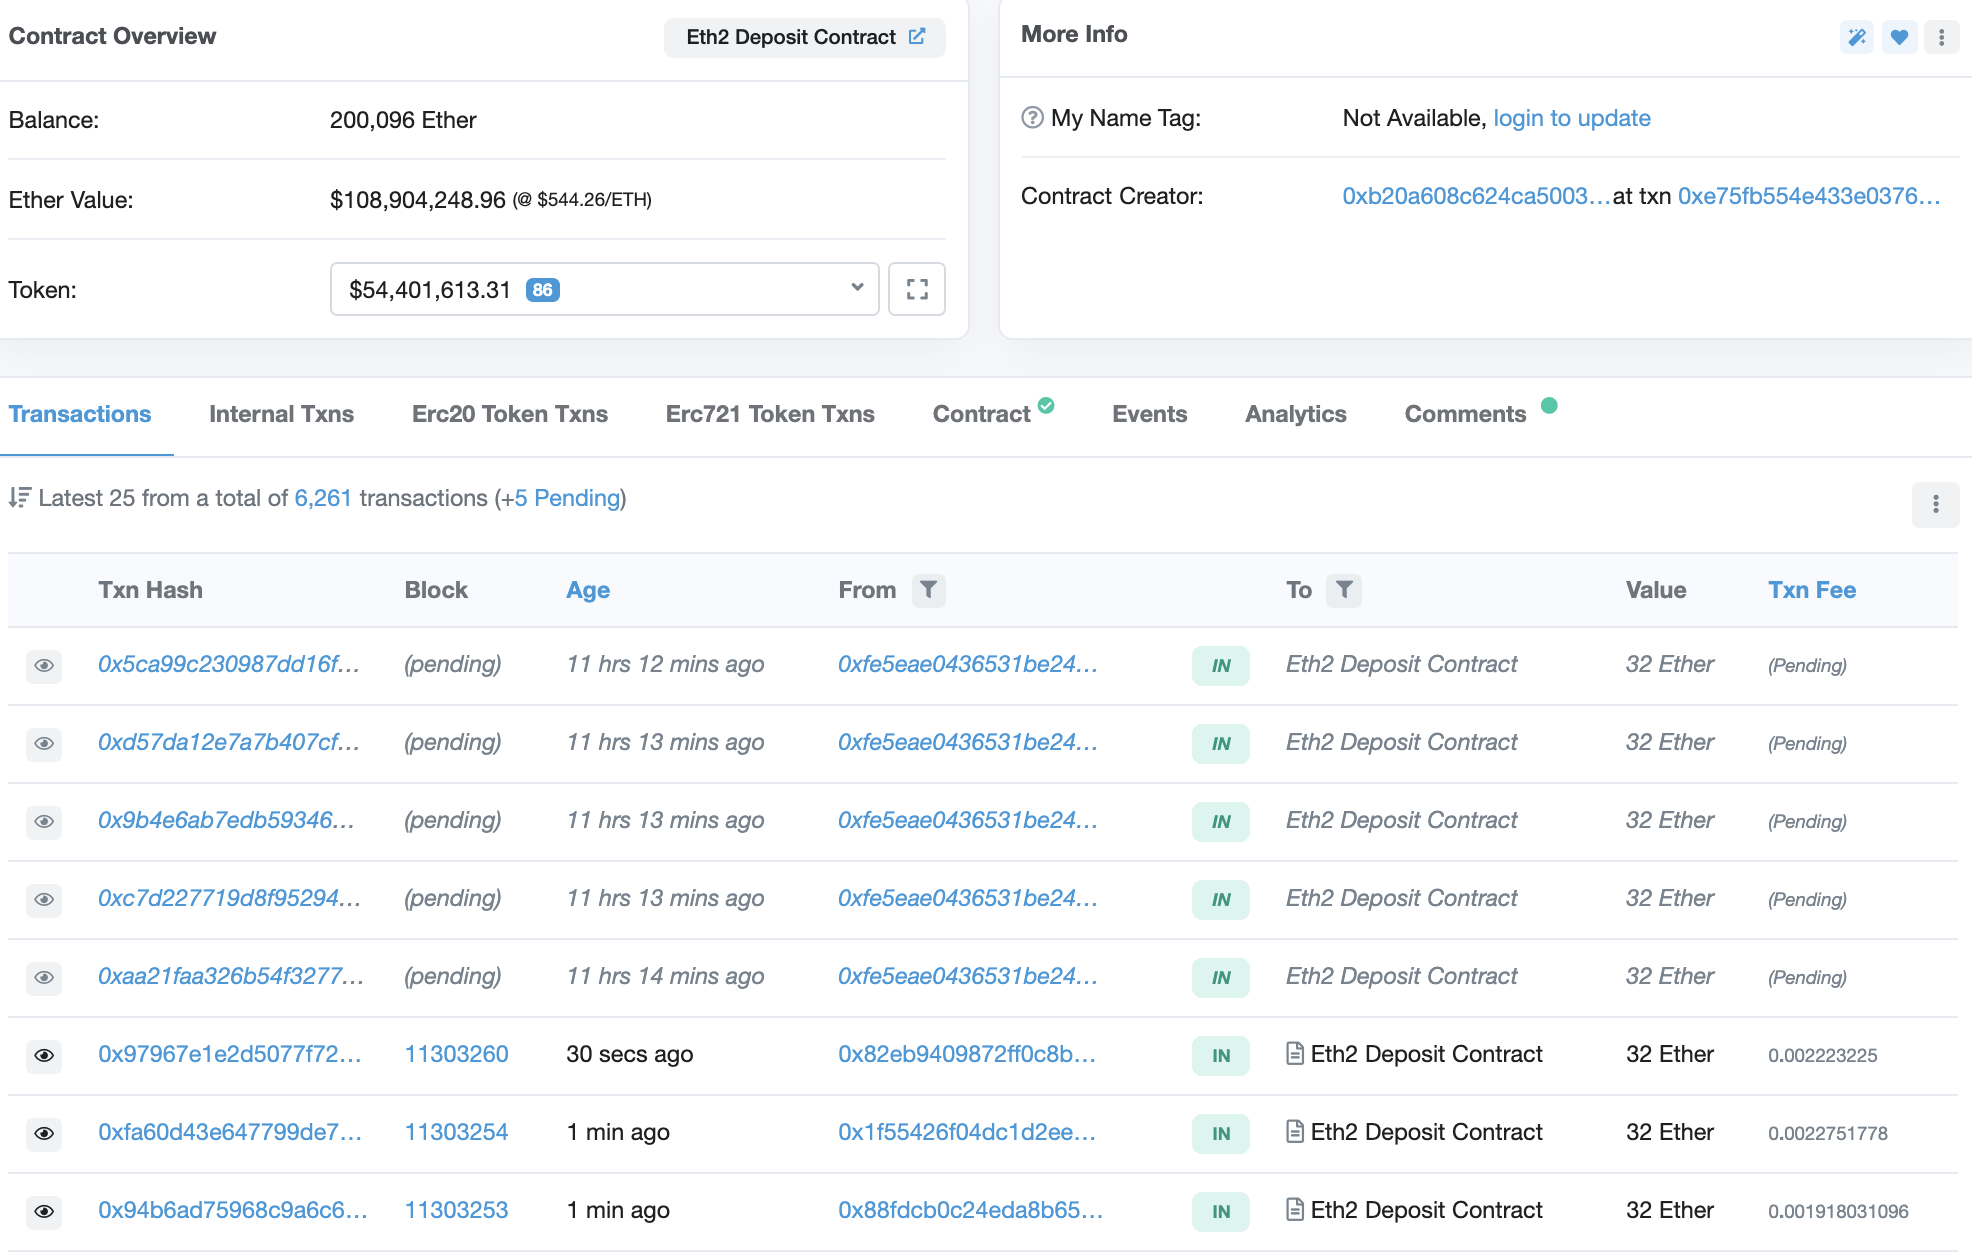Open the Erc20 Token Txns tab

point(509,414)
